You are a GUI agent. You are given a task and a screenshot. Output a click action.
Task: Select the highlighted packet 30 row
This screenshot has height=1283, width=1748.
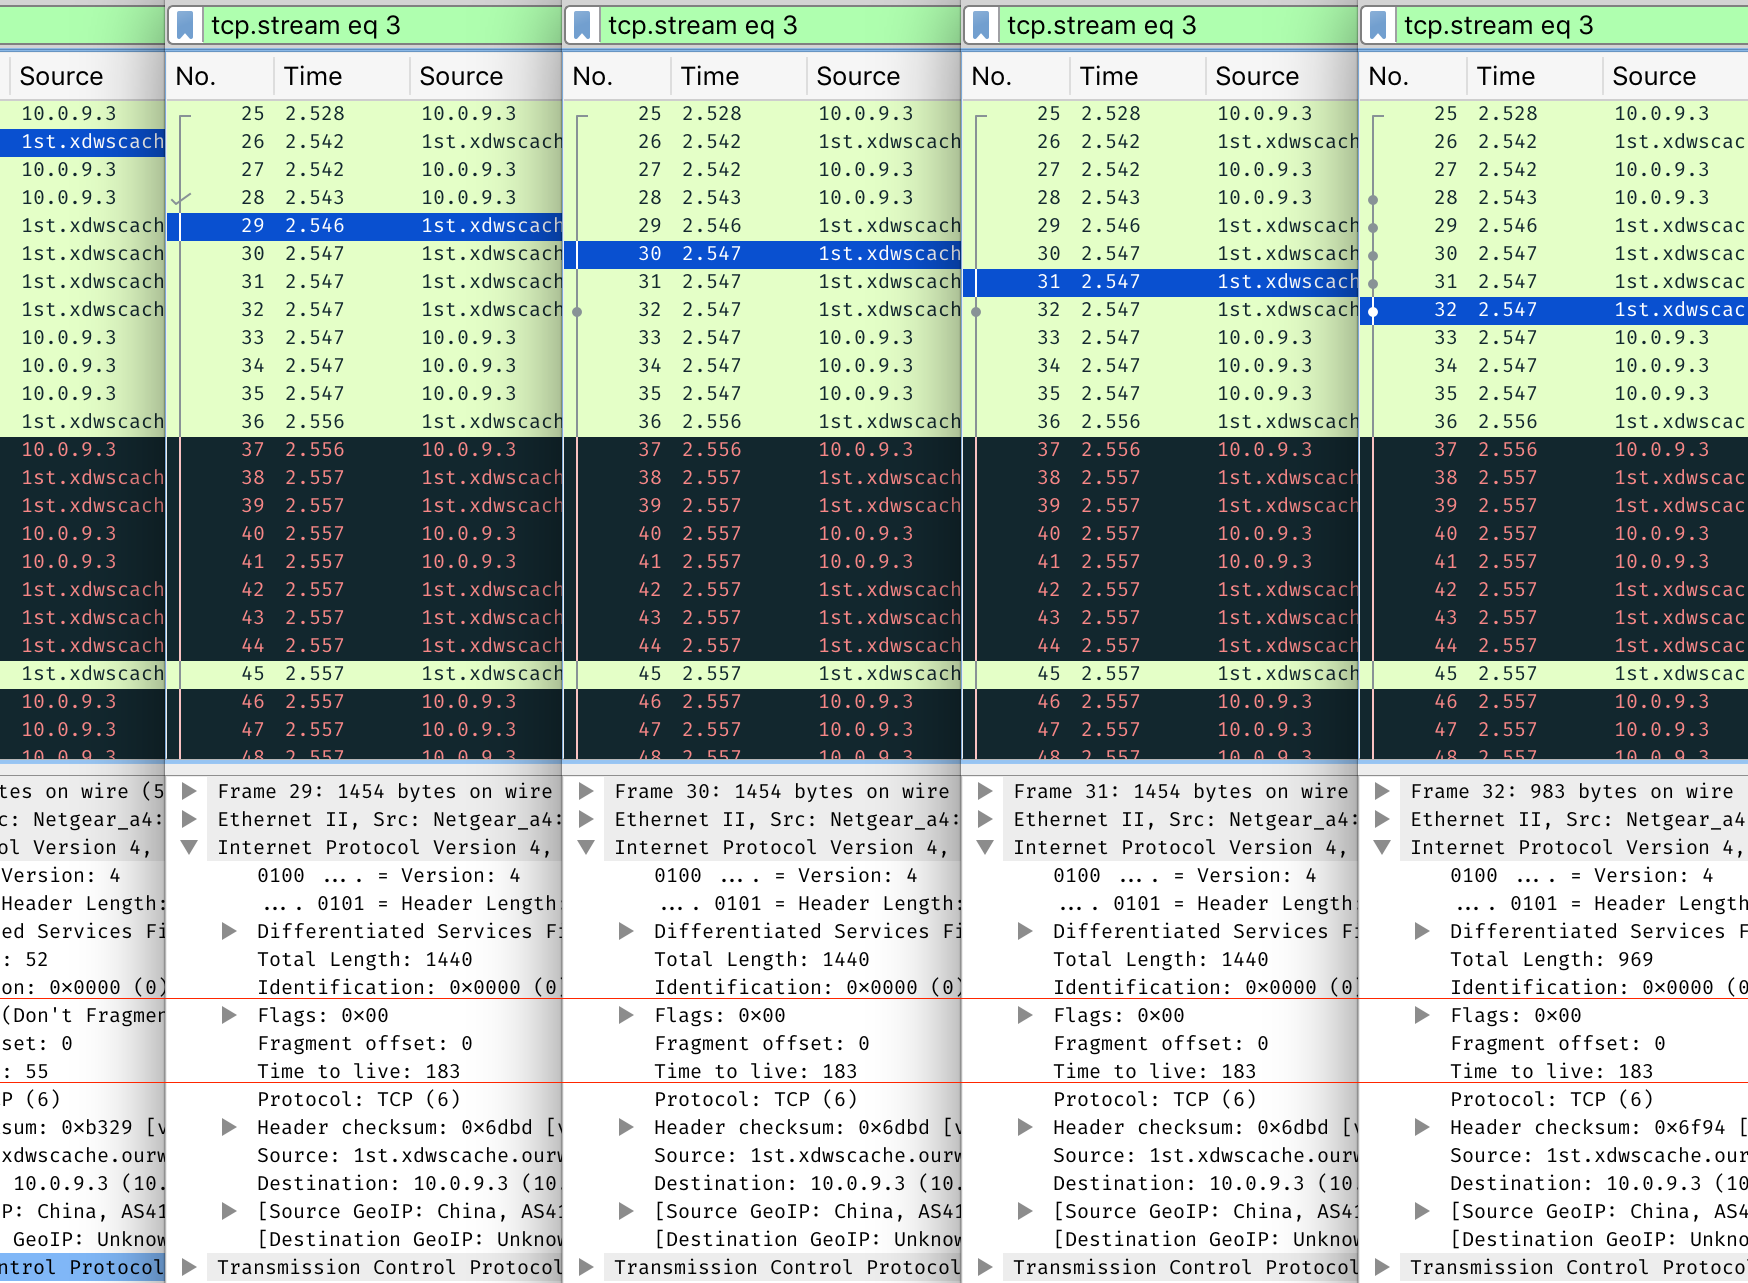(x=762, y=254)
